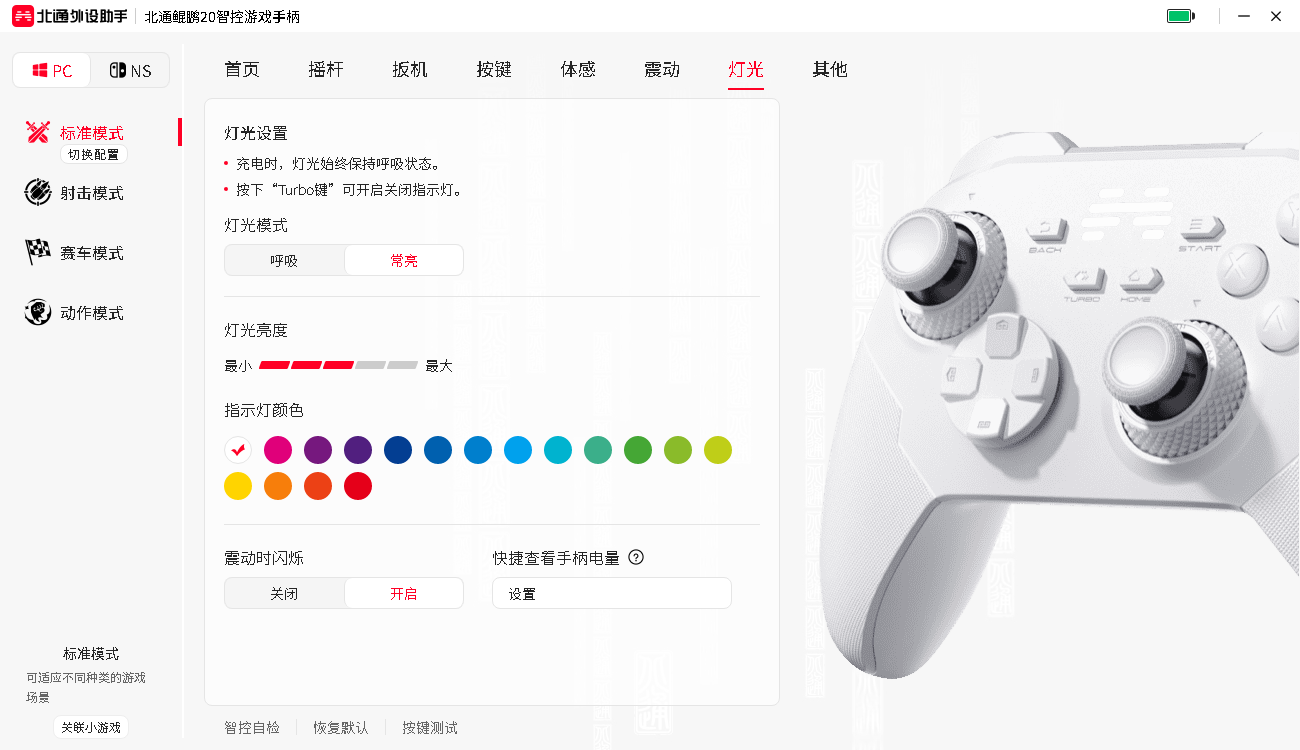The image size is (1300, 750).
Task: Click the 恢复默认 link
Action: click(341, 728)
